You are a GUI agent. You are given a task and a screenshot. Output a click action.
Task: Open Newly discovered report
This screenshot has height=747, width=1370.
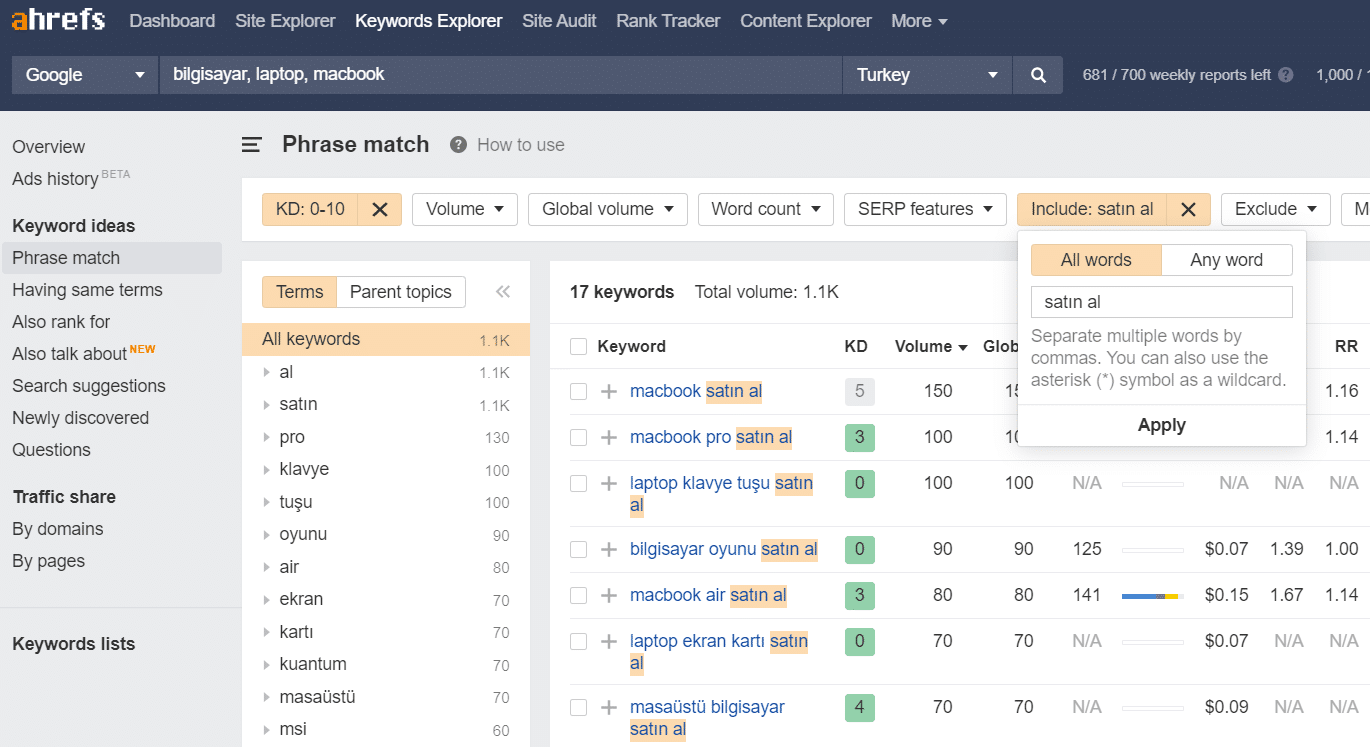(80, 418)
